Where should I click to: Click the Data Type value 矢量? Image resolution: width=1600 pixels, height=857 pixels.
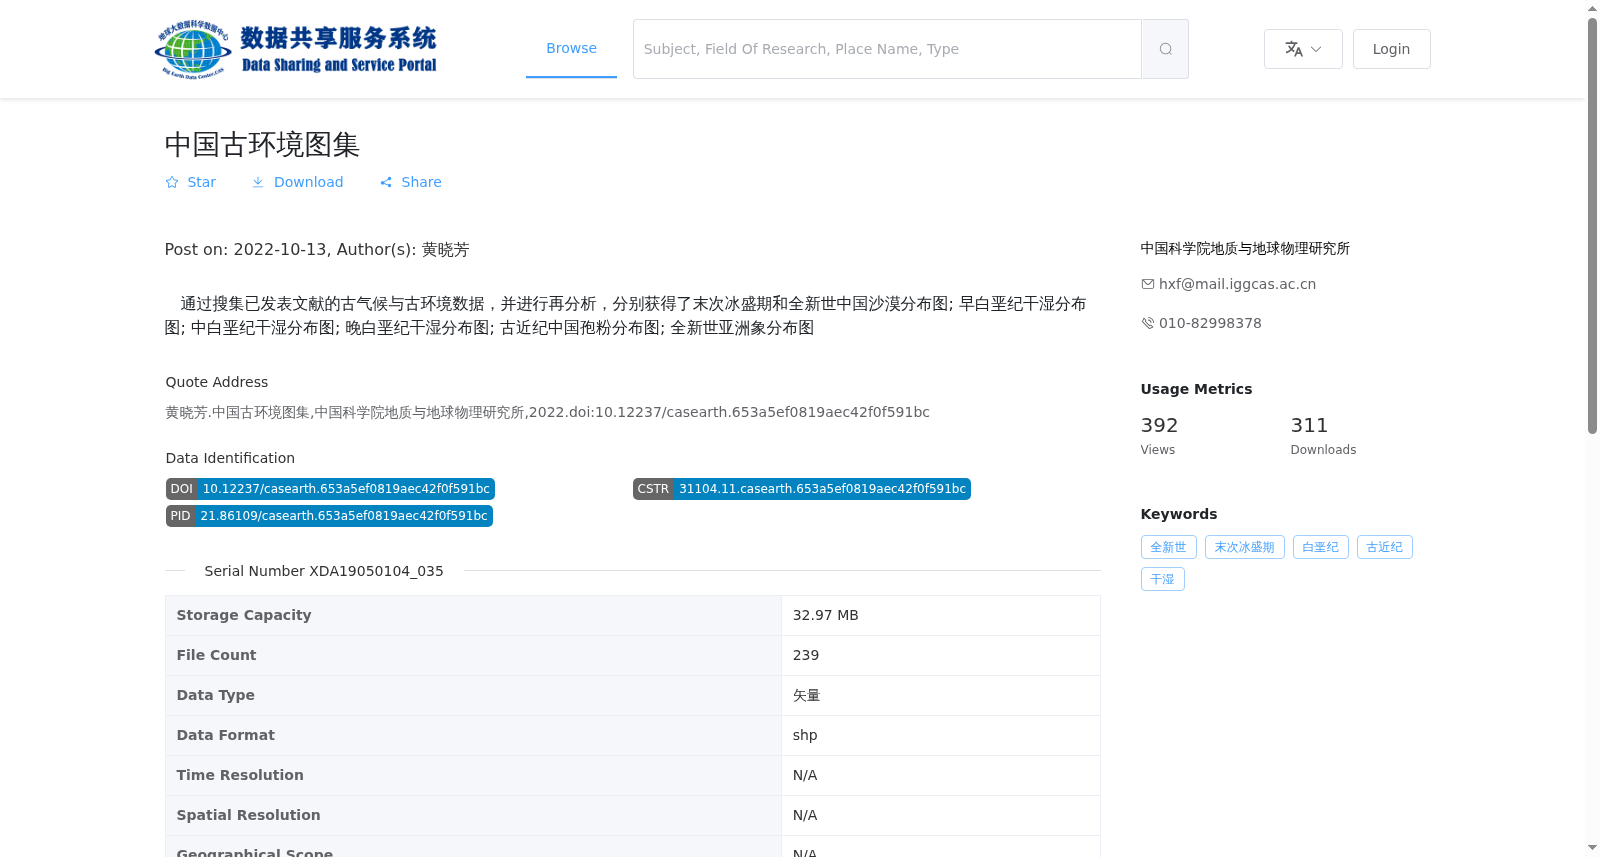point(806,695)
